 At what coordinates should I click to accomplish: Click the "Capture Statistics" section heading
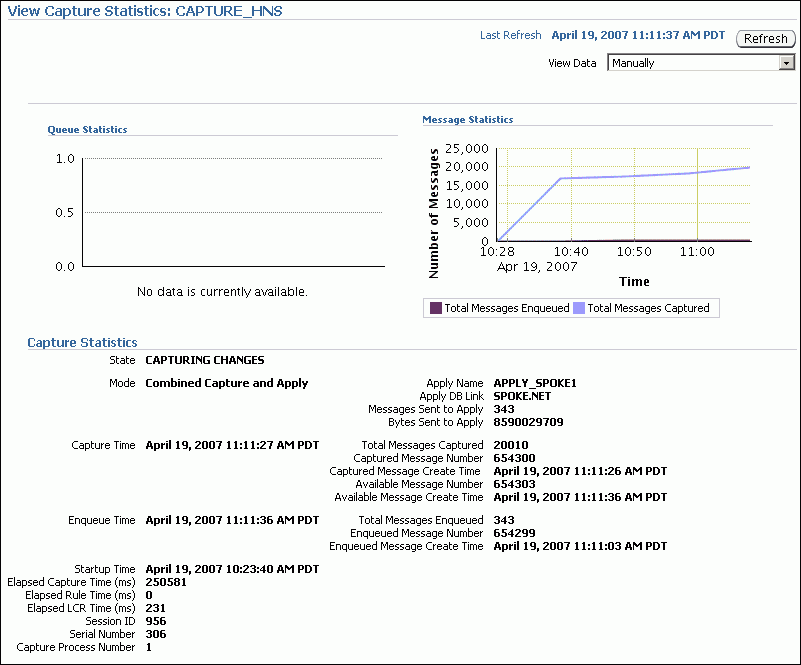[x=81, y=342]
